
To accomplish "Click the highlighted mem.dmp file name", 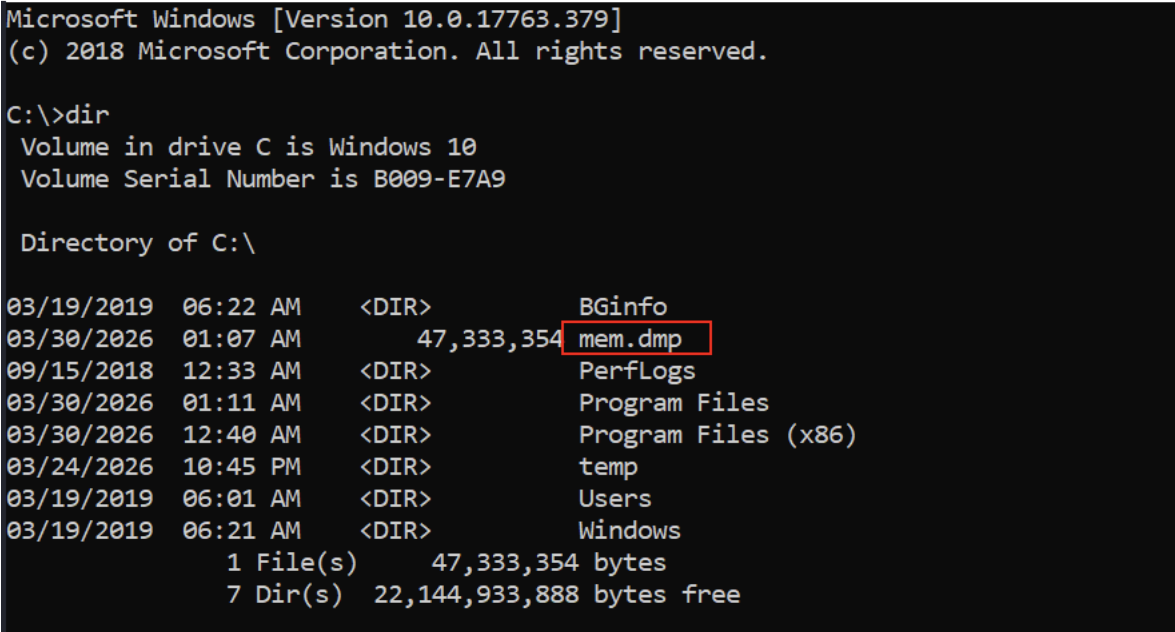I will [631, 339].
